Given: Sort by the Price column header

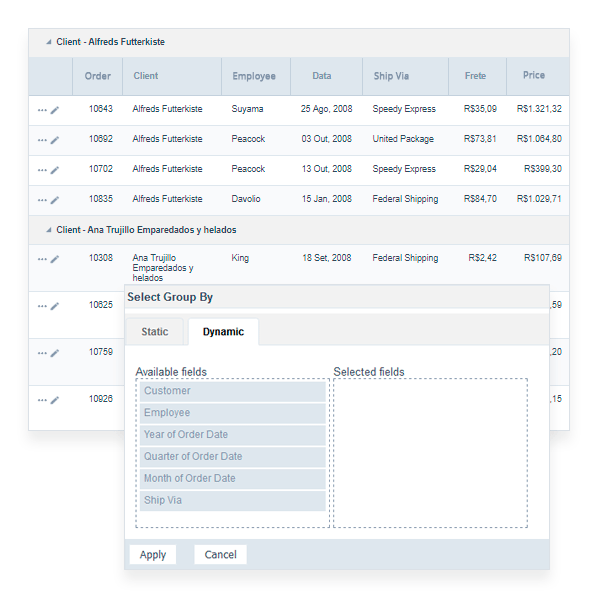Looking at the screenshot, I should pos(533,76).
